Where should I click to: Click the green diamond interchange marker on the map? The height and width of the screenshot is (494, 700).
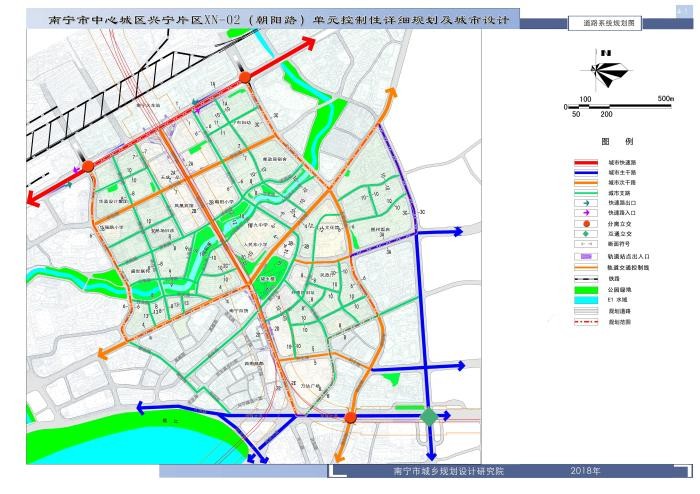coord(429,417)
